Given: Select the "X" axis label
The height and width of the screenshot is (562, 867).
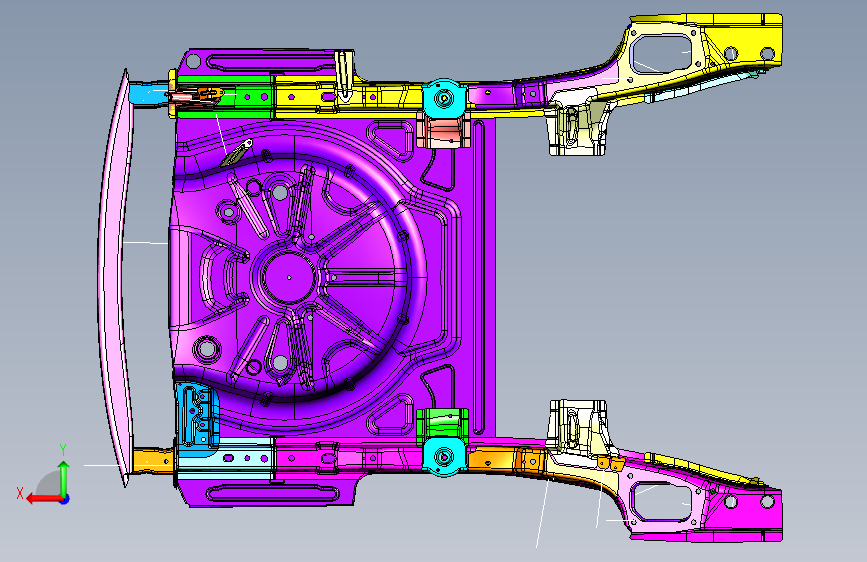Looking at the screenshot, I should click(x=20, y=493).
